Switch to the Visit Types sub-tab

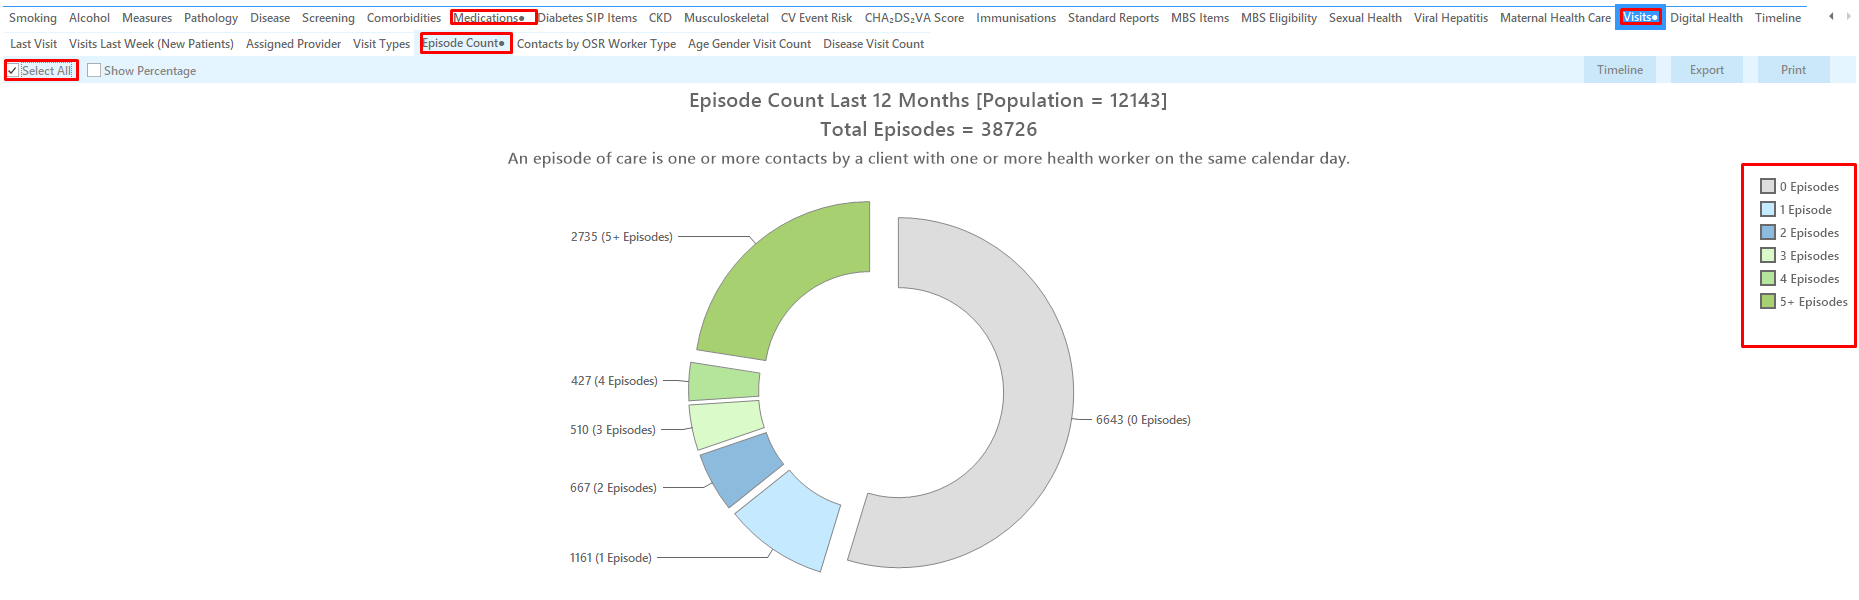[381, 44]
